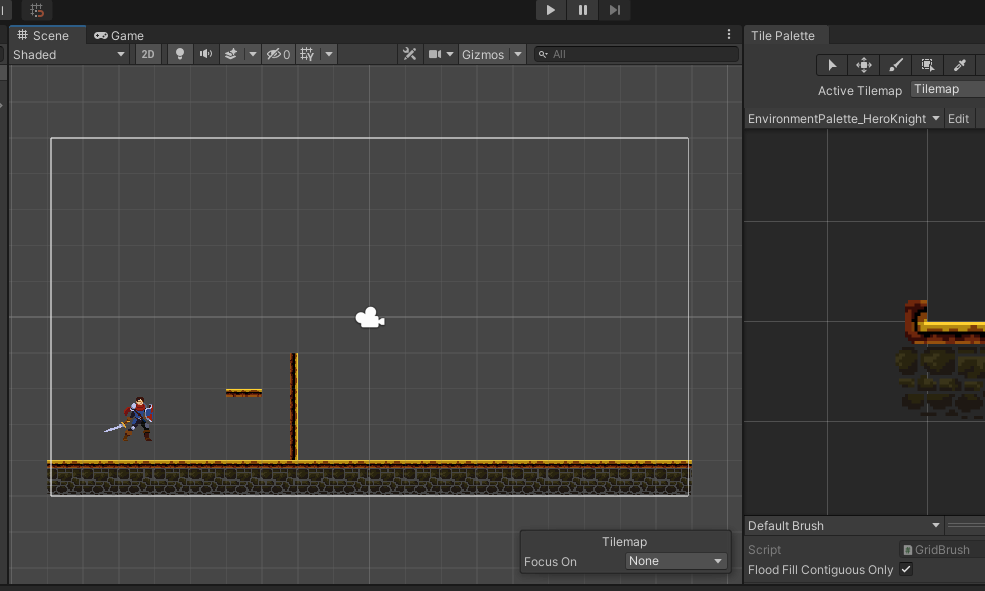This screenshot has height=591, width=985.
Task: Select the Tile Palette box fill tool
Action: pyautogui.click(x=927, y=65)
